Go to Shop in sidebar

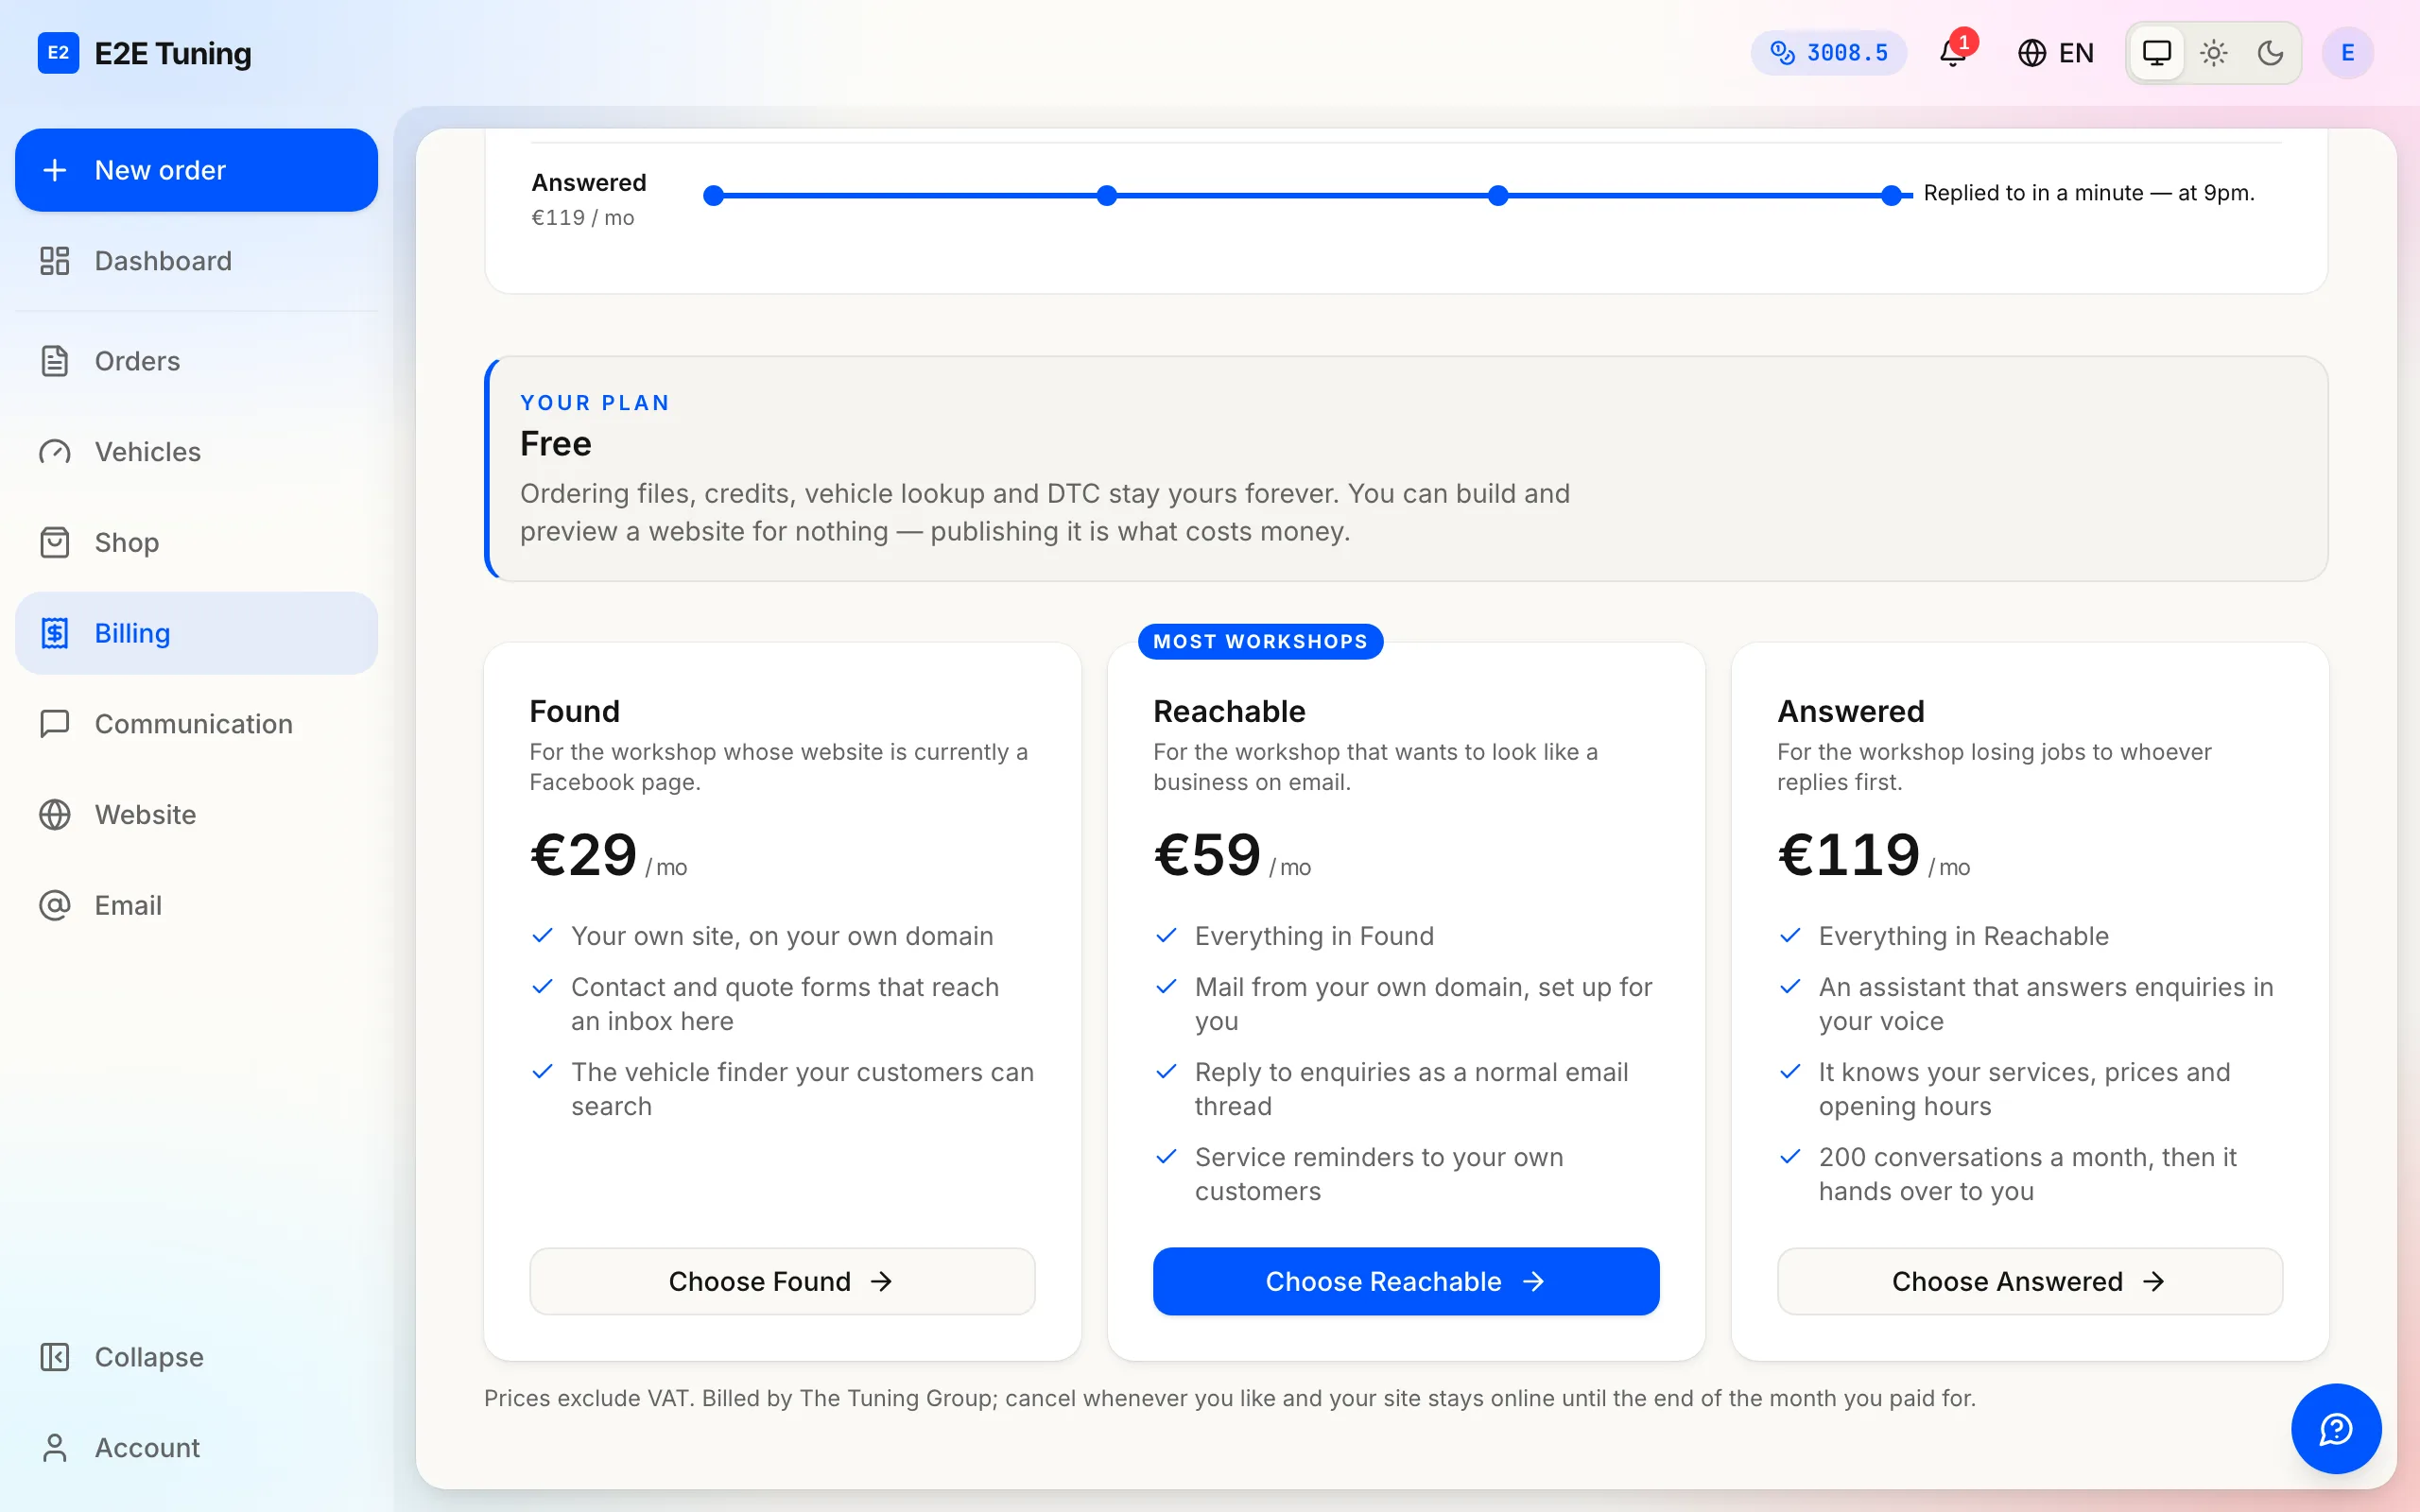pyautogui.click(x=196, y=543)
